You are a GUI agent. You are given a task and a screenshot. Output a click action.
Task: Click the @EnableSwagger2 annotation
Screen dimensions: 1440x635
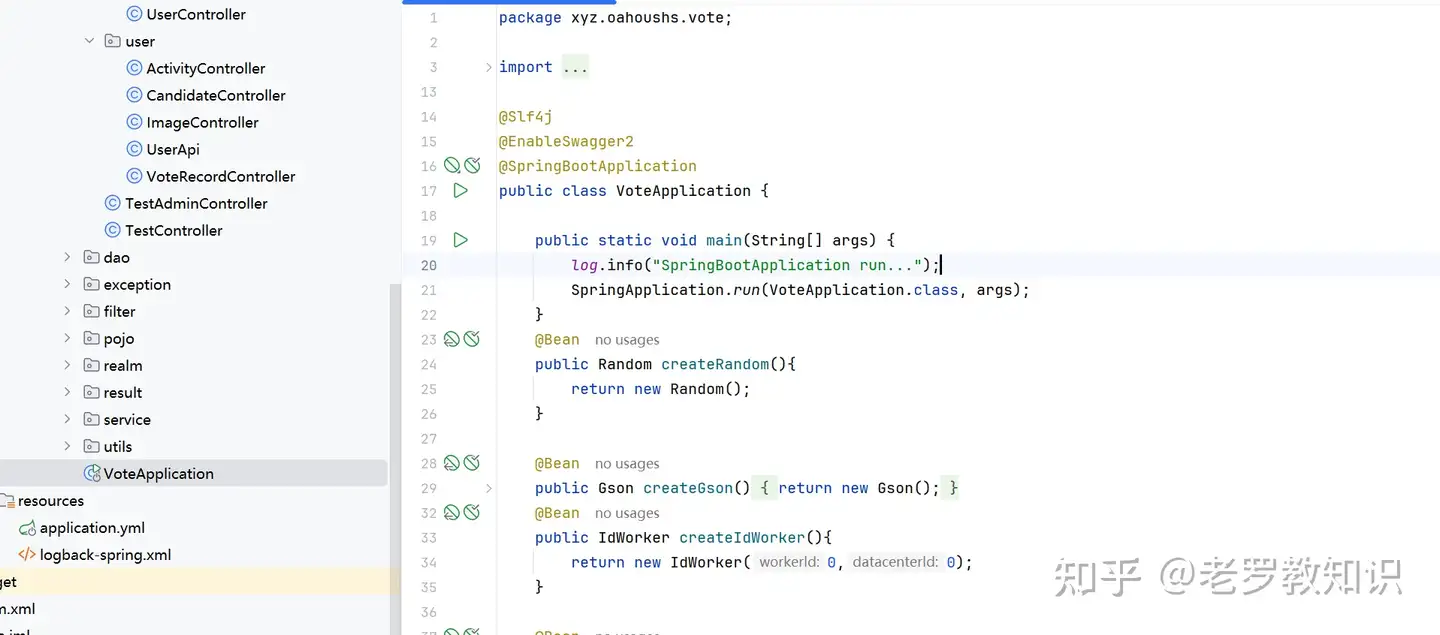pyautogui.click(x=566, y=141)
